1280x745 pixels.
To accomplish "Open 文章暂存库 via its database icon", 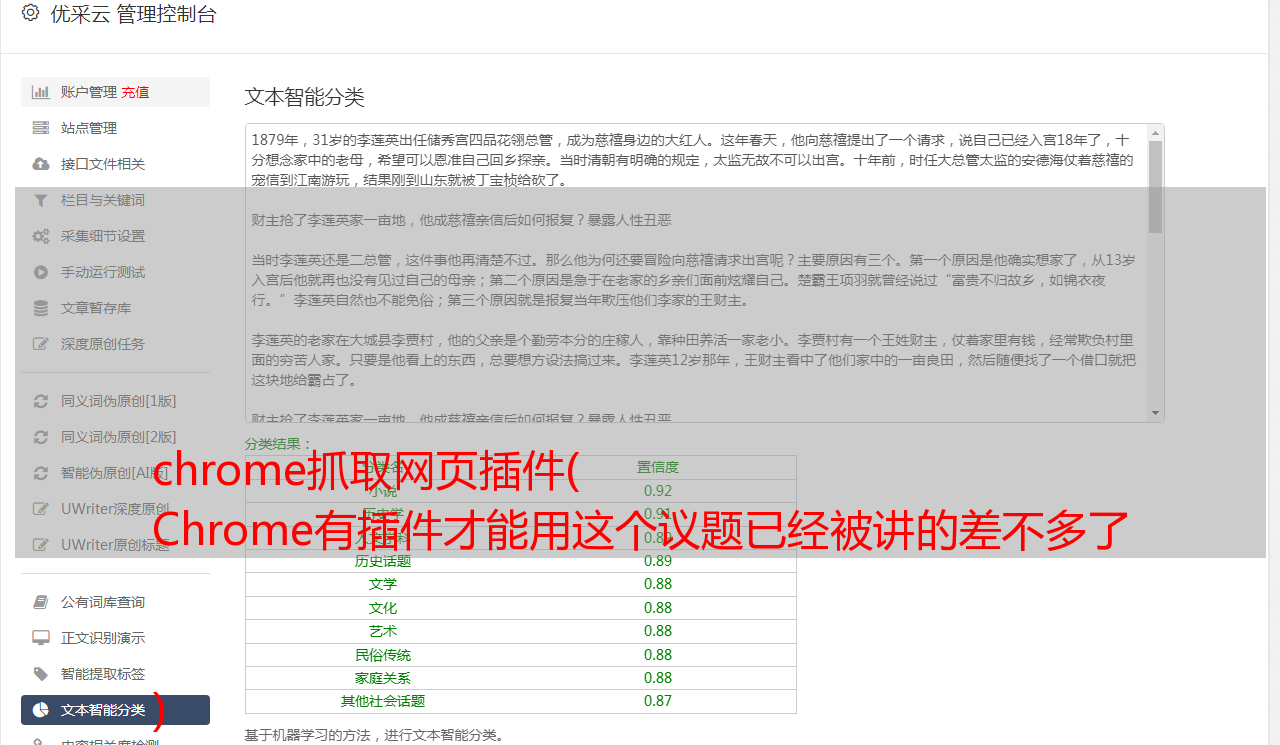I will (x=41, y=308).
